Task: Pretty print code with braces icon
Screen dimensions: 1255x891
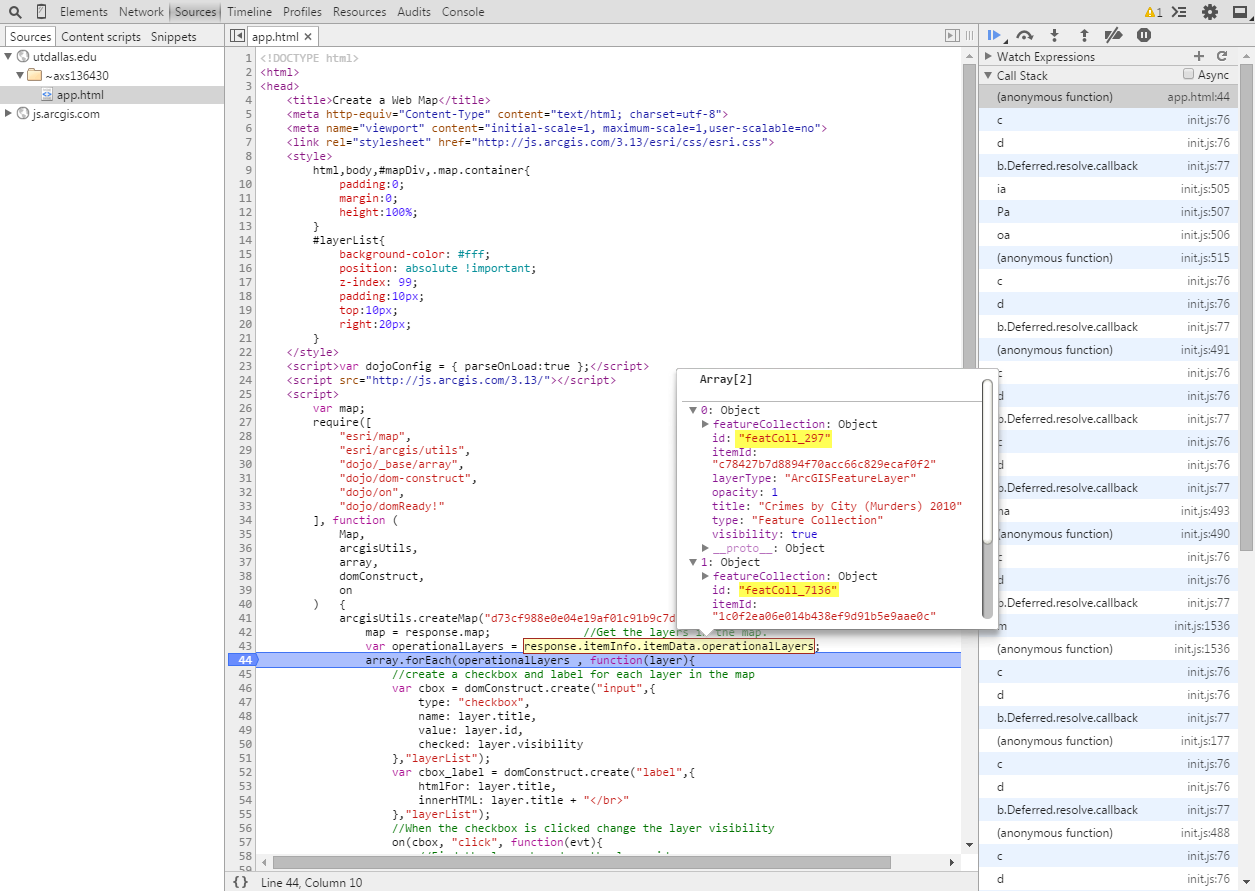Action: [x=240, y=882]
